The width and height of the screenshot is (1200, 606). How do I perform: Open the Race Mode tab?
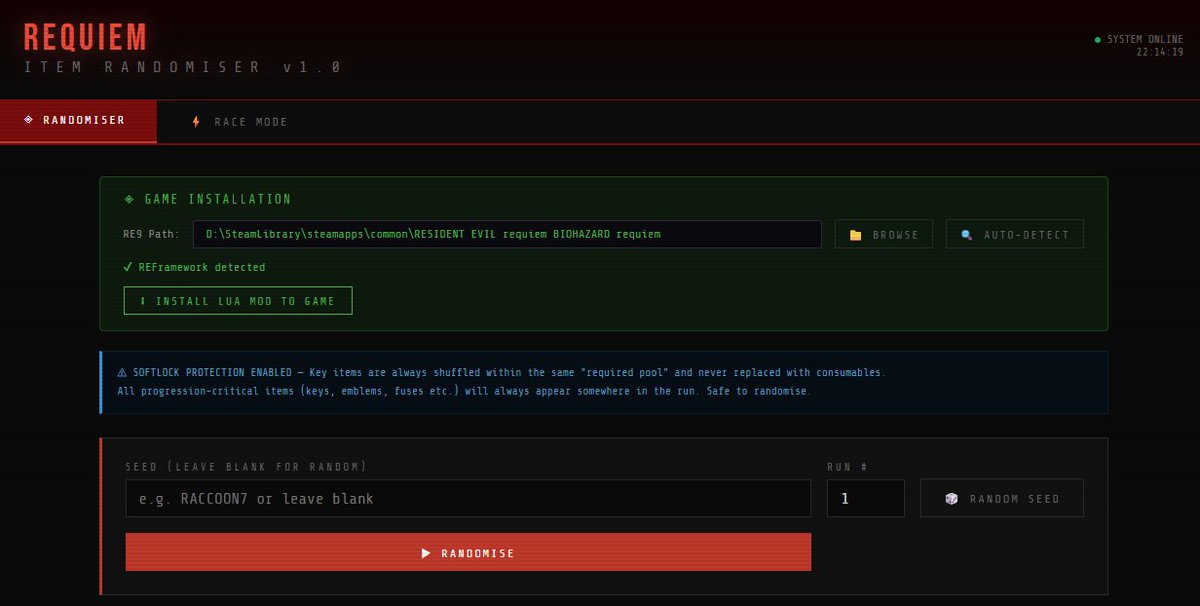coord(239,122)
